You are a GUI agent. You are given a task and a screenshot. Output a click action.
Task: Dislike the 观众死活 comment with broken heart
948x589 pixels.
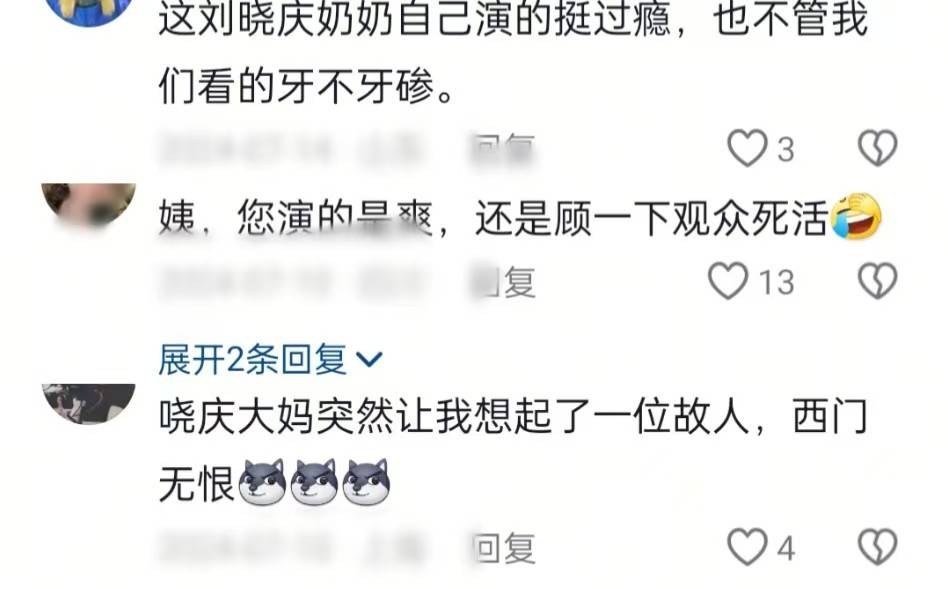coord(878,281)
